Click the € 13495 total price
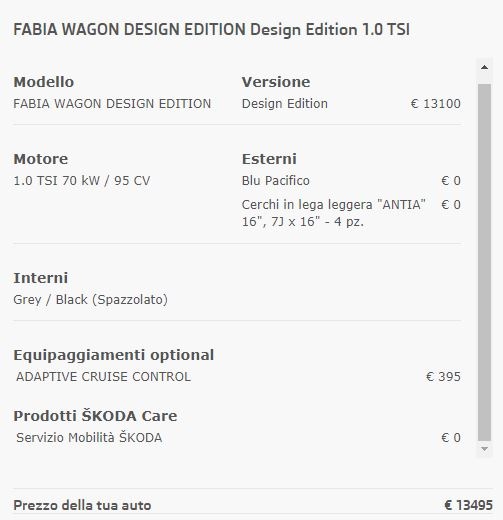503x520 pixels. (x=468, y=505)
